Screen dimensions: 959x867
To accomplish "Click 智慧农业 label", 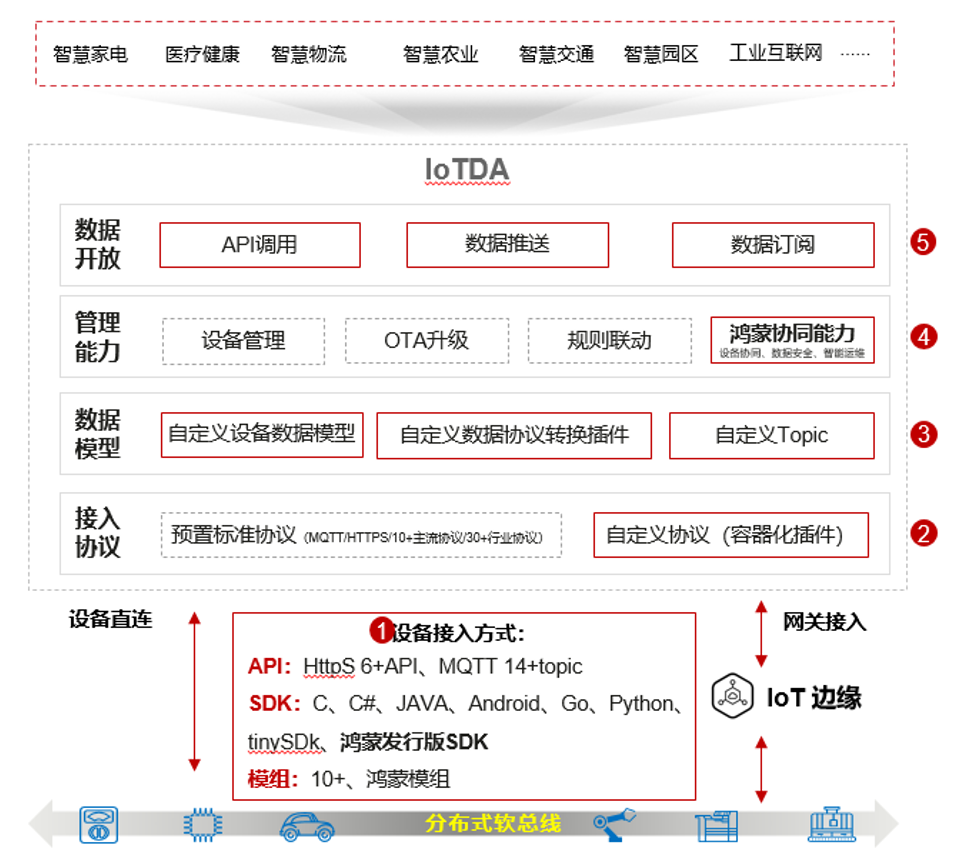I will (440, 54).
